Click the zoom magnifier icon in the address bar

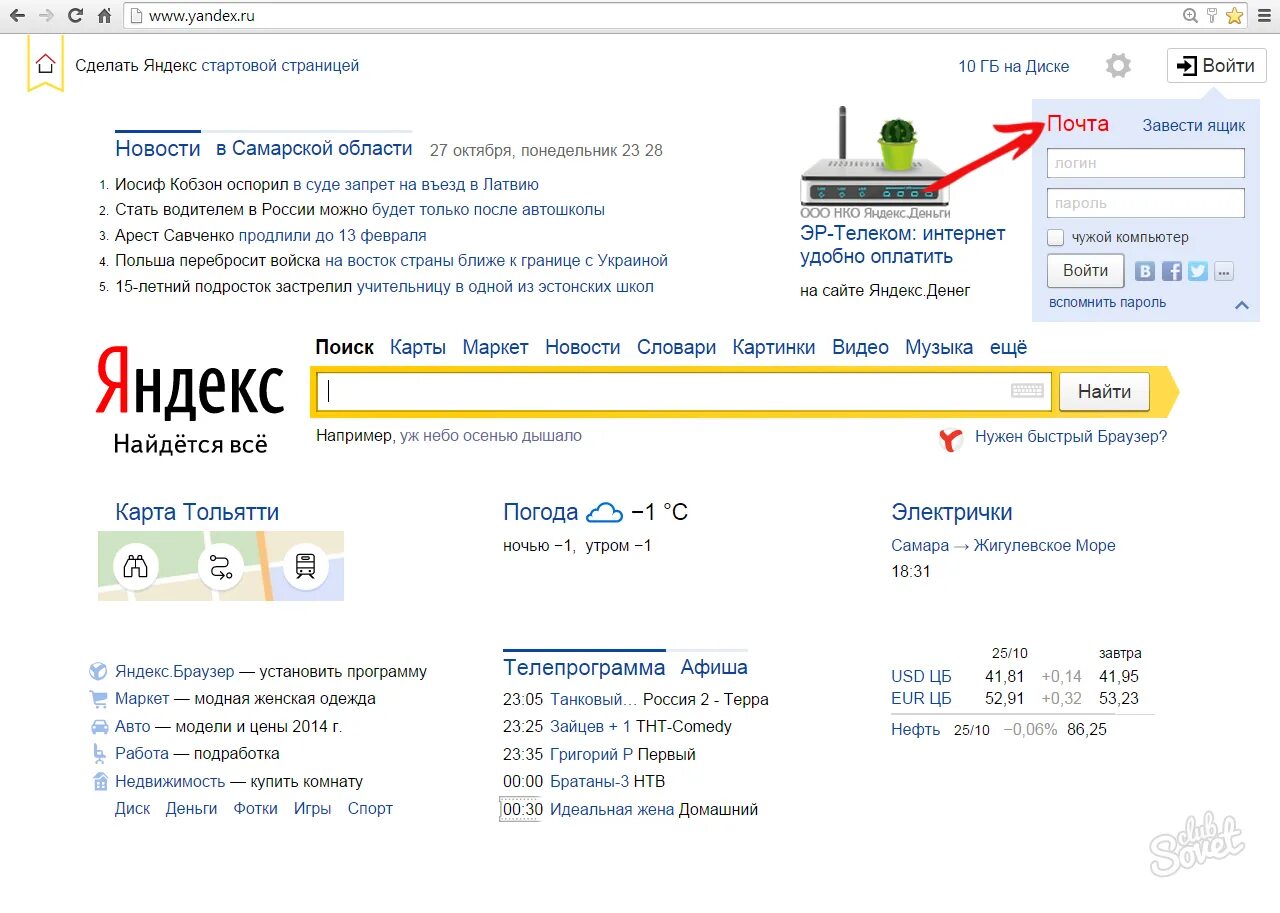[1190, 15]
